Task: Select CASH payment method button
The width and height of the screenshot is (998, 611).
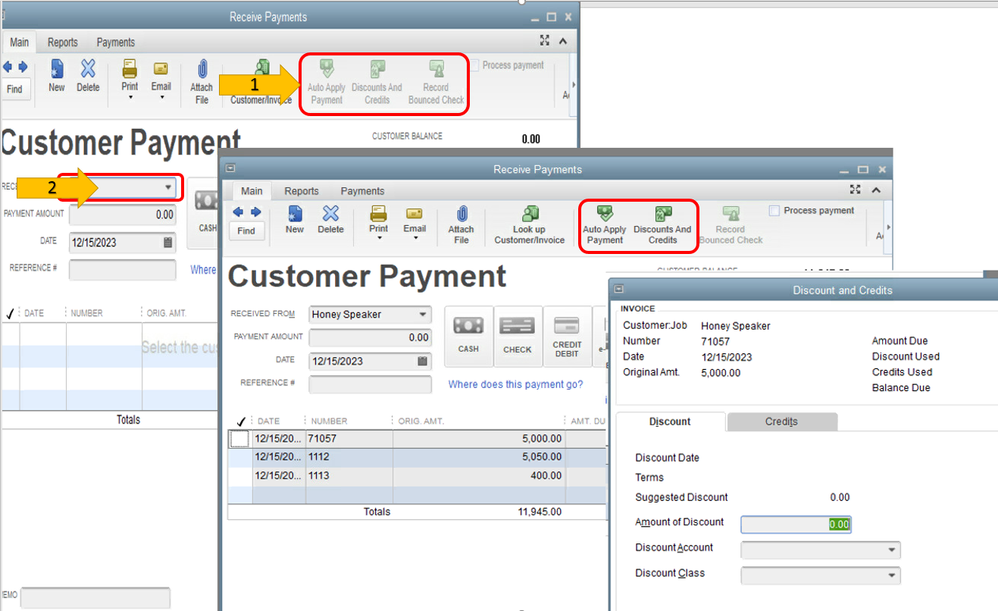Action: [x=468, y=334]
